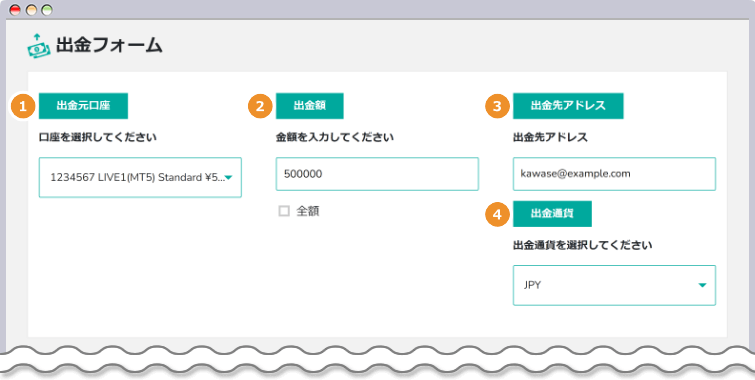The height and width of the screenshot is (380, 755).
Task: Click the 出金元口座 label
Action: point(83,106)
